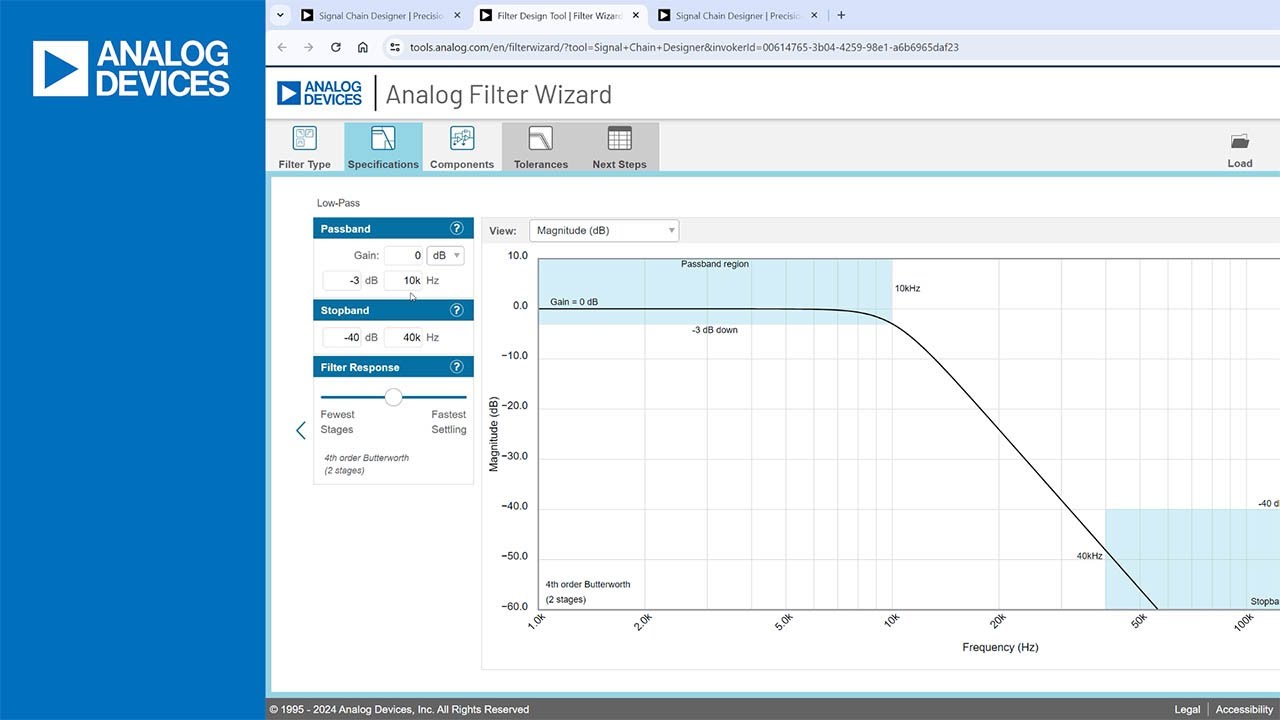The image size is (1280, 720).
Task: Click the Fastest Settling label
Action: [449, 422]
